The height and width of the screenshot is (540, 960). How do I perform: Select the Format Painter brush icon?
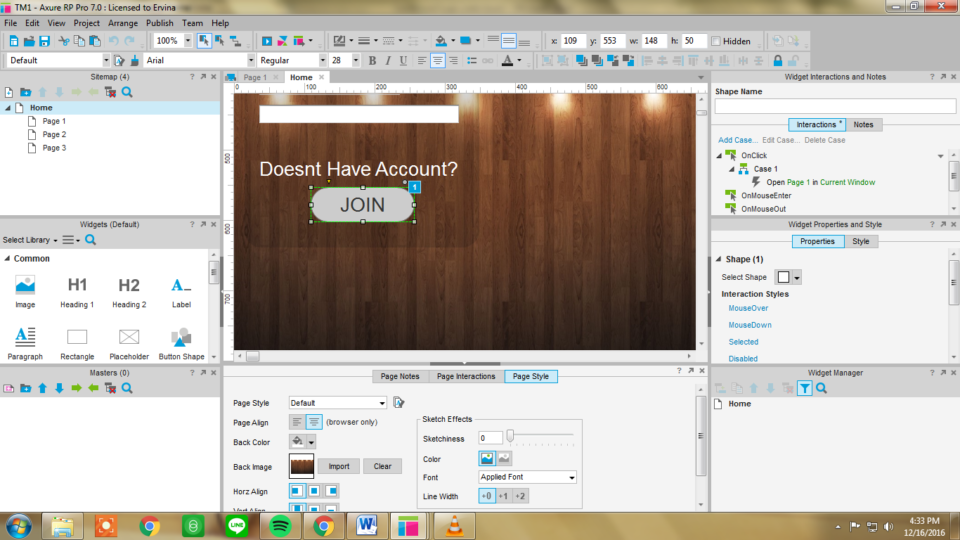coord(133,60)
